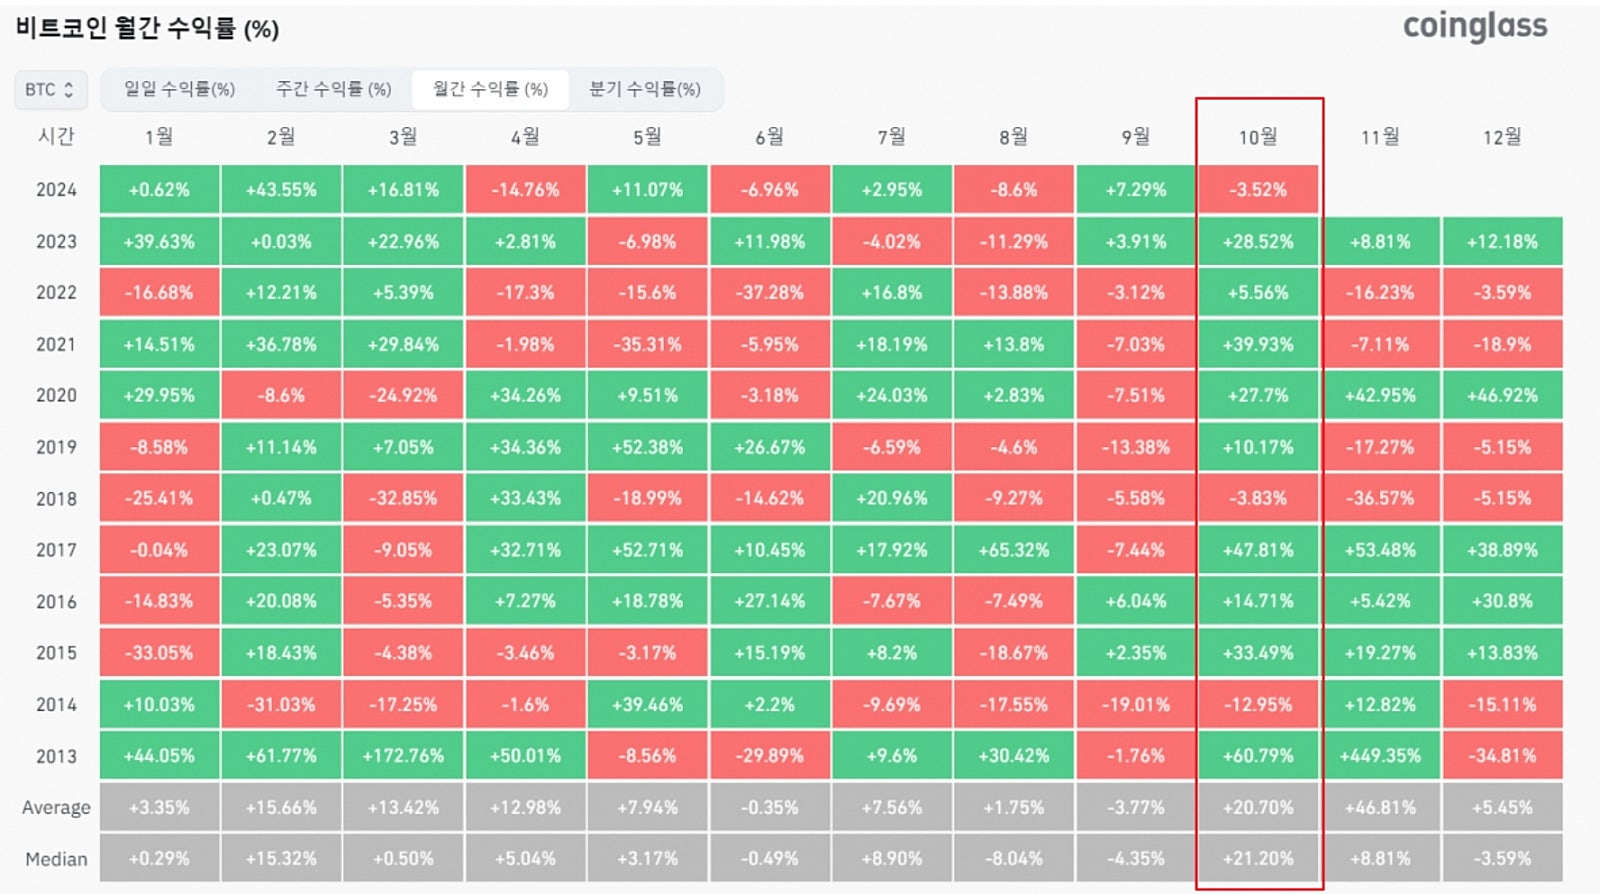Click the -35.31% cell for May 2021
1600x894 pixels.
647,344
